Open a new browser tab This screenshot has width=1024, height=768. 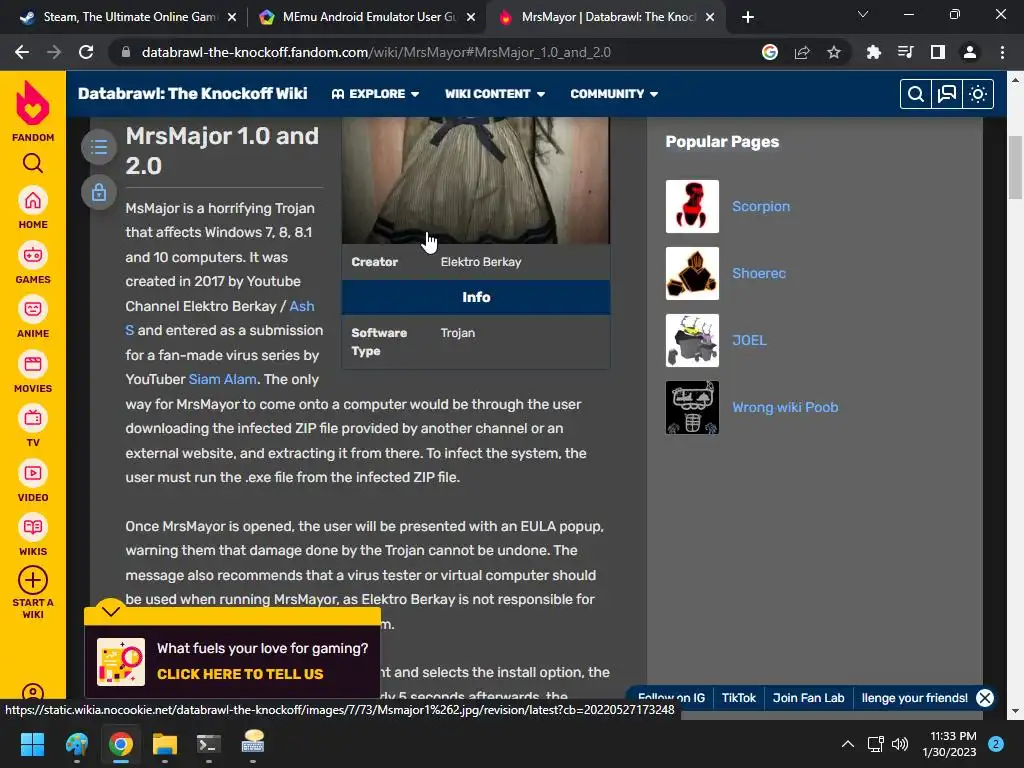pyautogui.click(x=748, y=18)
